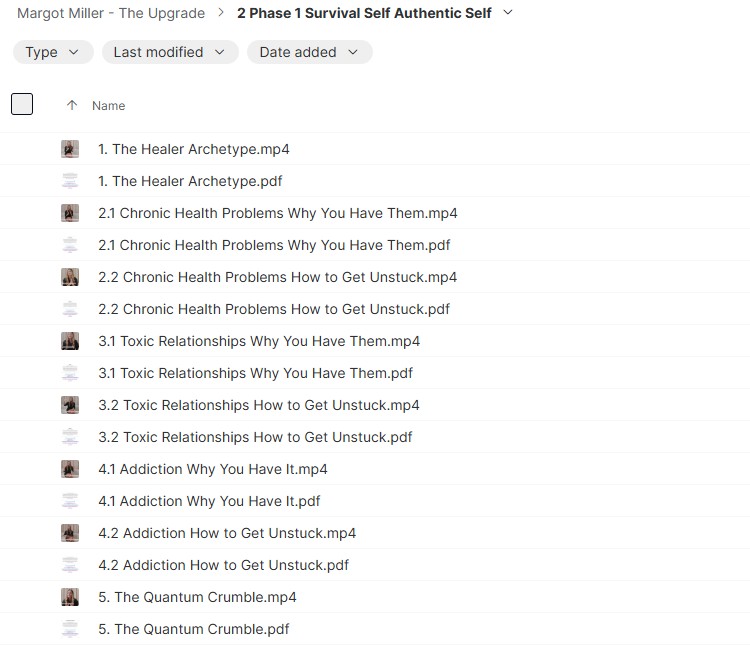
Task: Click the 5. The Quantum Crumble mp4 thumbnail
Action: [x=70, y=597]
